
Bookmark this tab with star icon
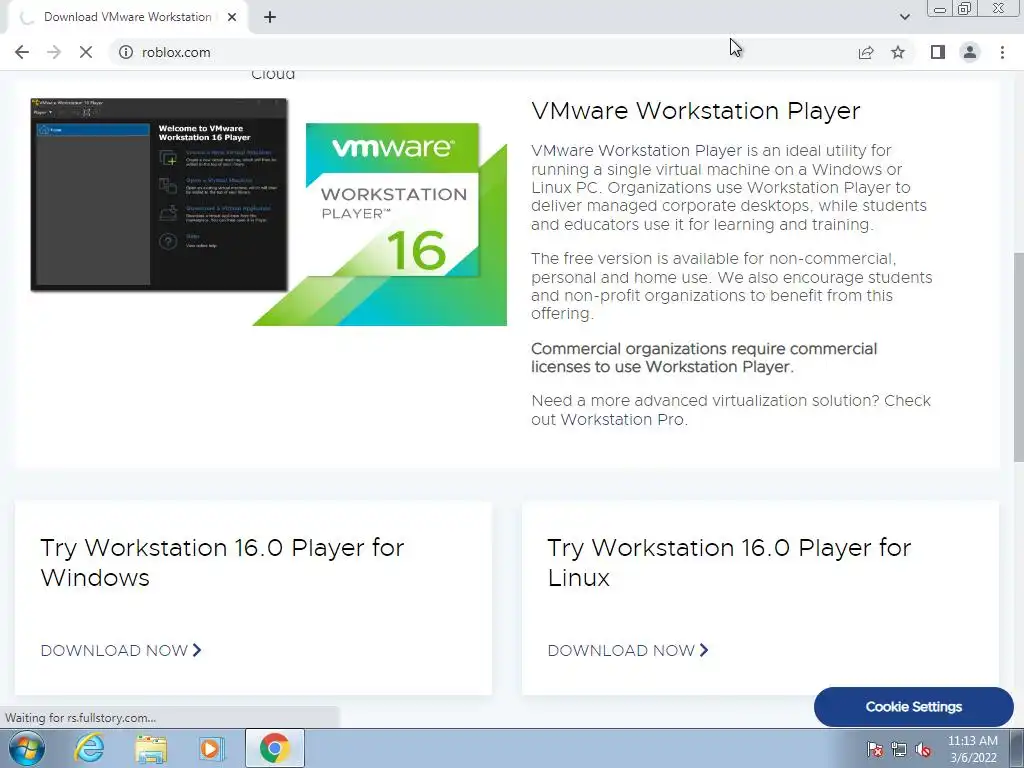coord(898,52)
